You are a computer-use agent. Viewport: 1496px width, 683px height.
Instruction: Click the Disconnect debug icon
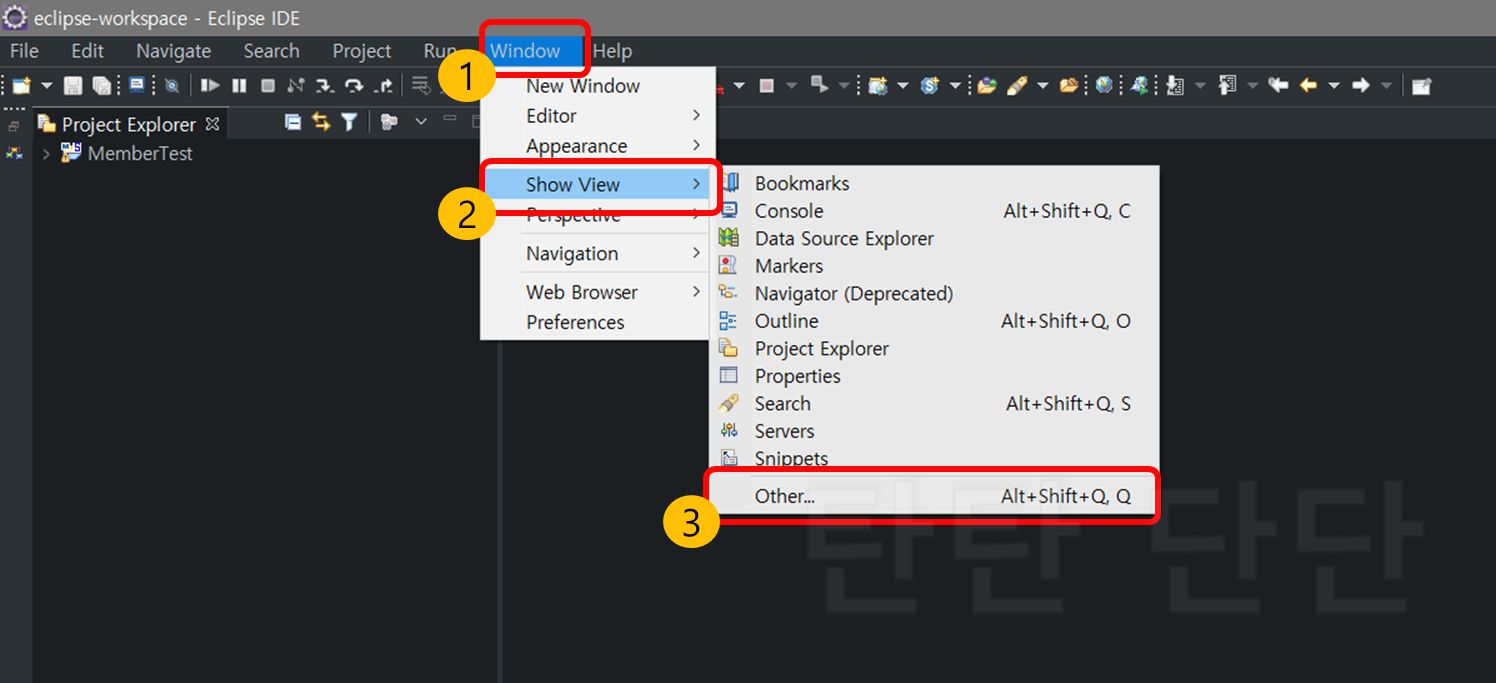coord(296,85)
